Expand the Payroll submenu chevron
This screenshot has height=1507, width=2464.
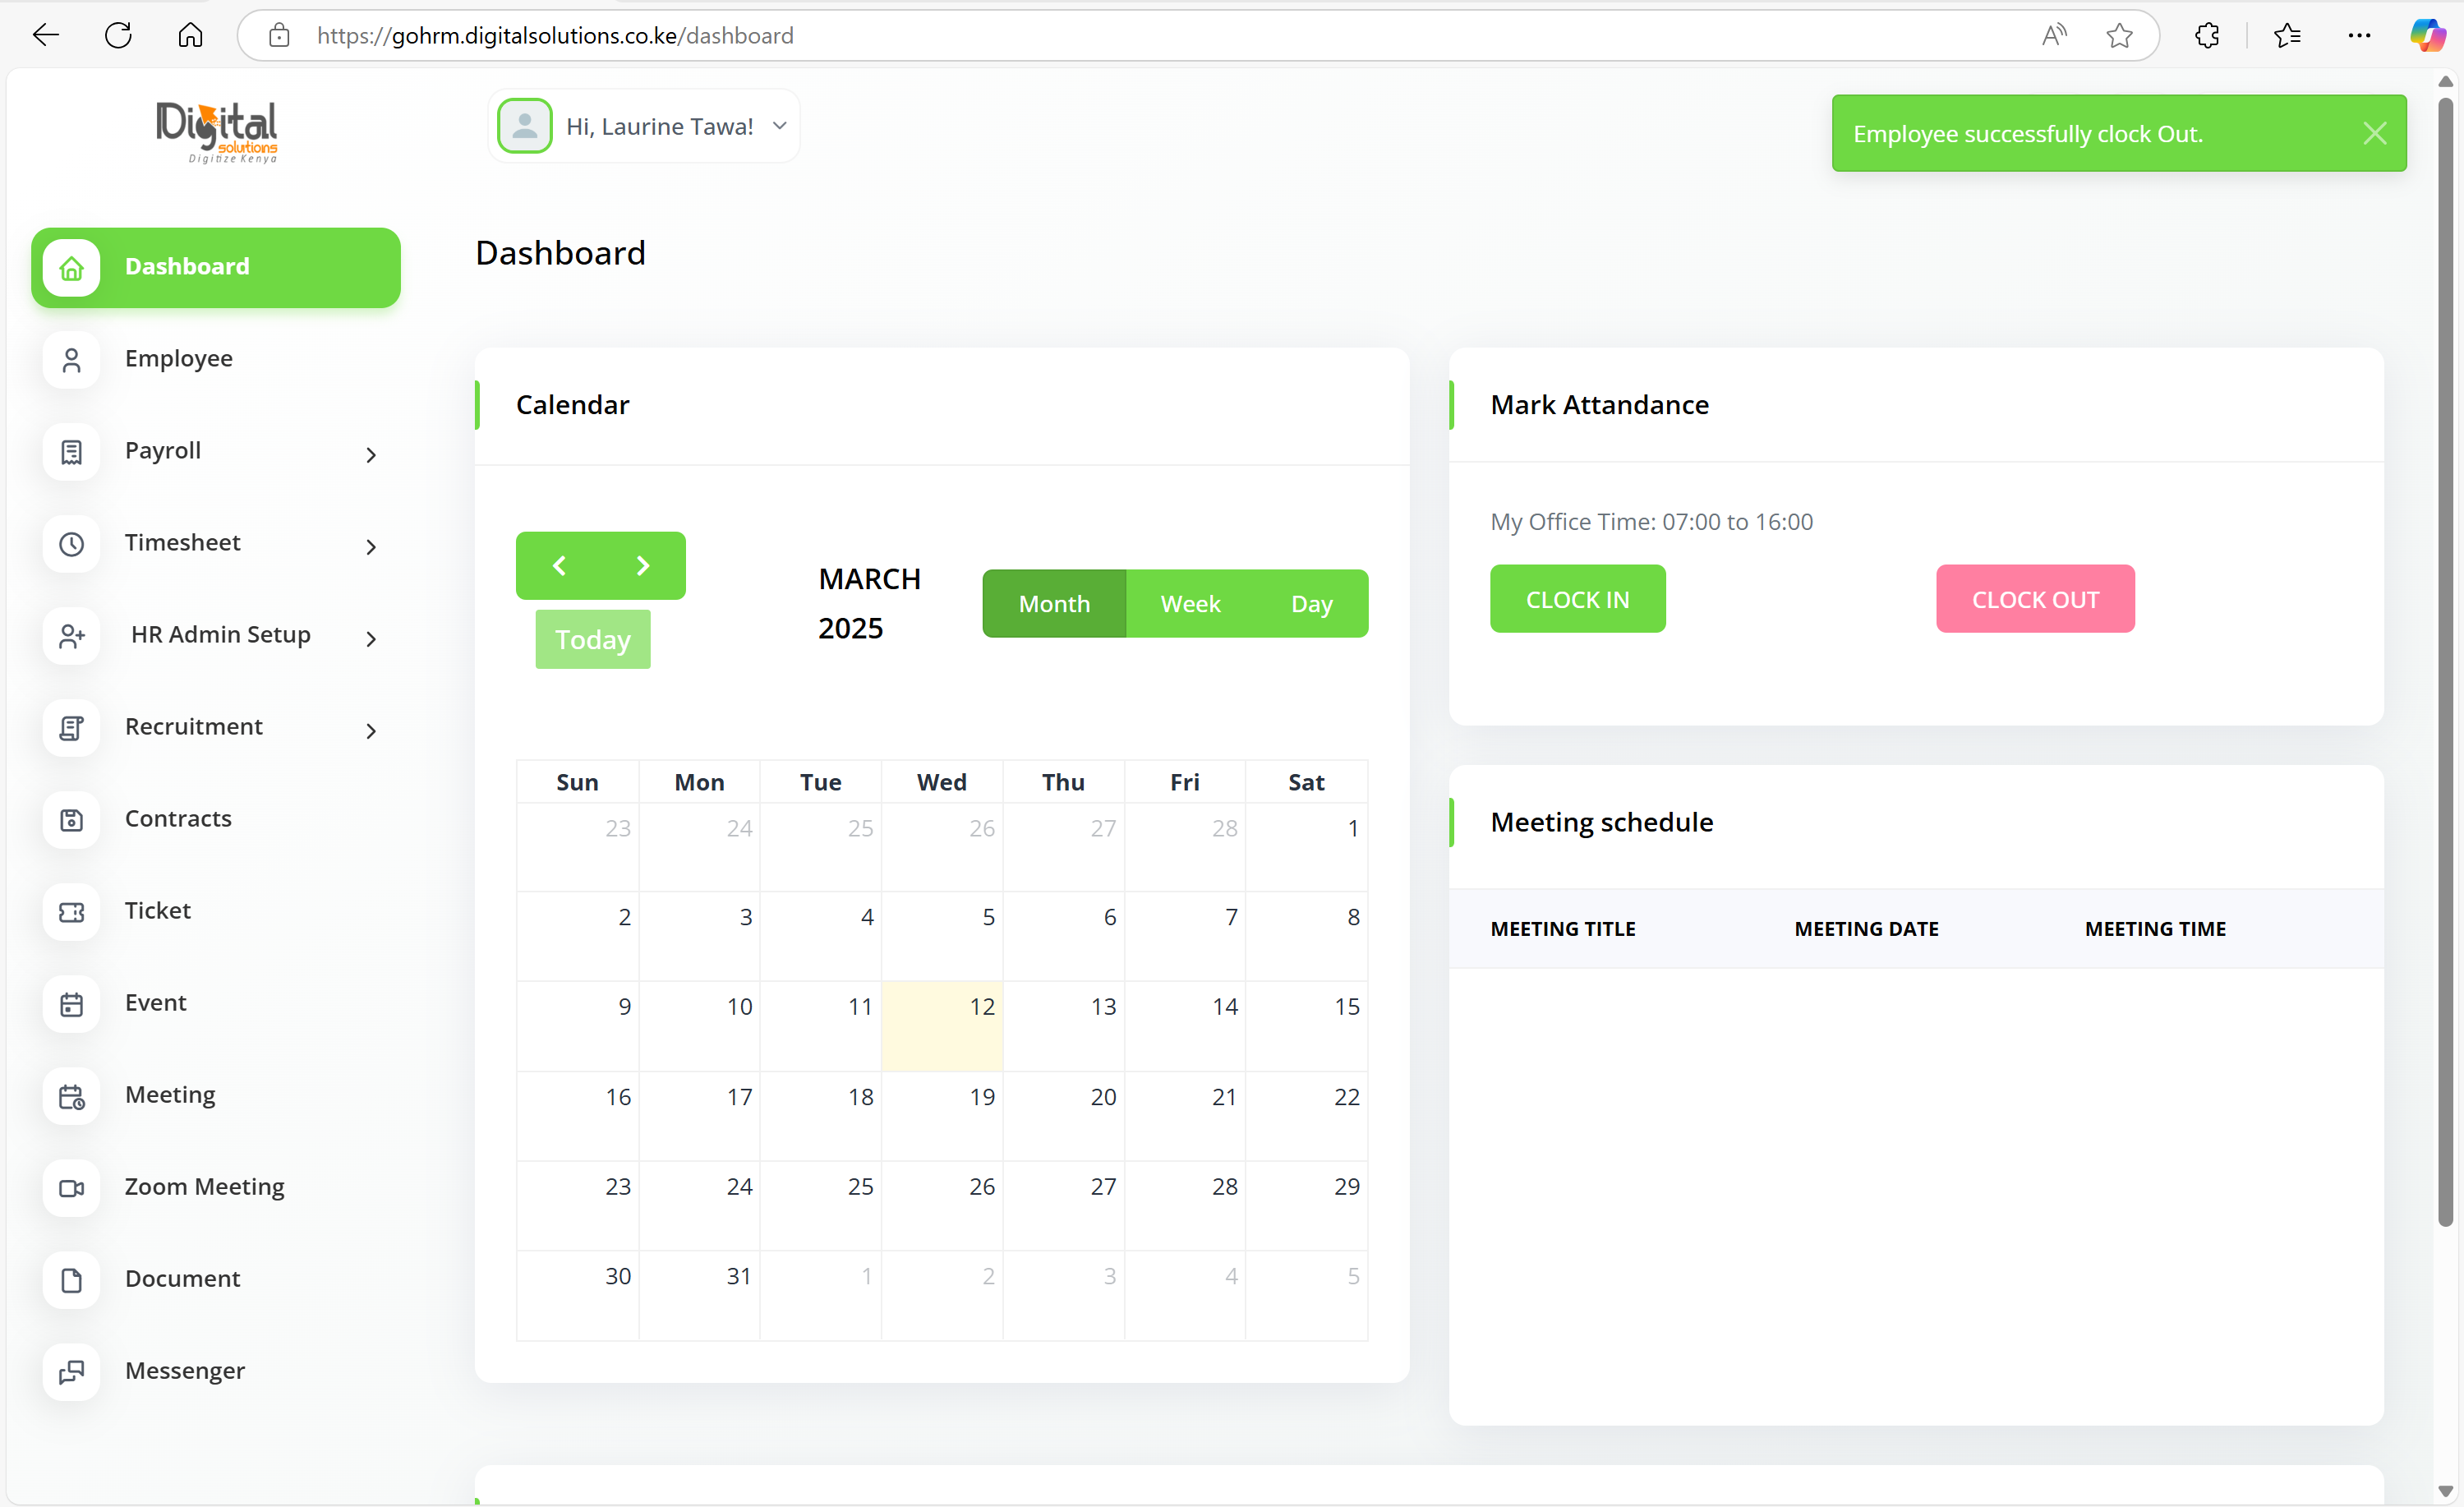coord(371,455)
